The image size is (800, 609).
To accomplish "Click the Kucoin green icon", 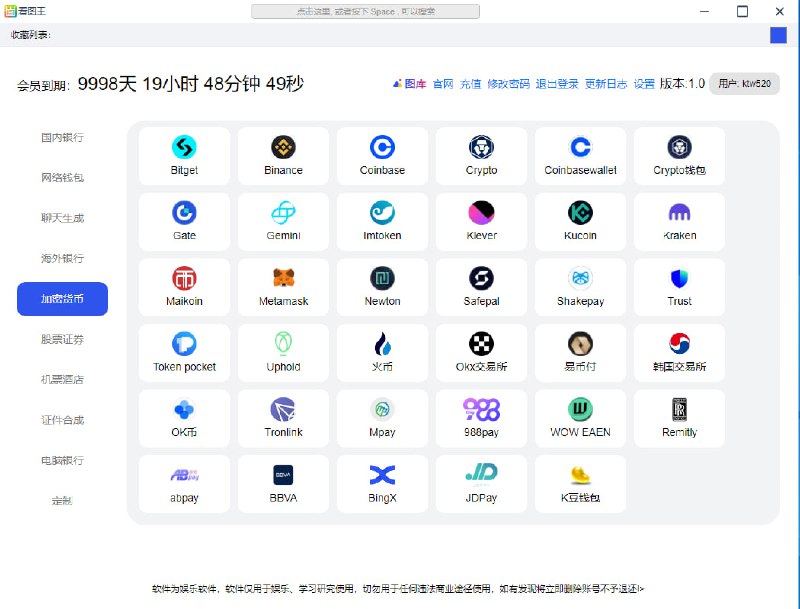I will pyautogui.click(x=580, y=213).
